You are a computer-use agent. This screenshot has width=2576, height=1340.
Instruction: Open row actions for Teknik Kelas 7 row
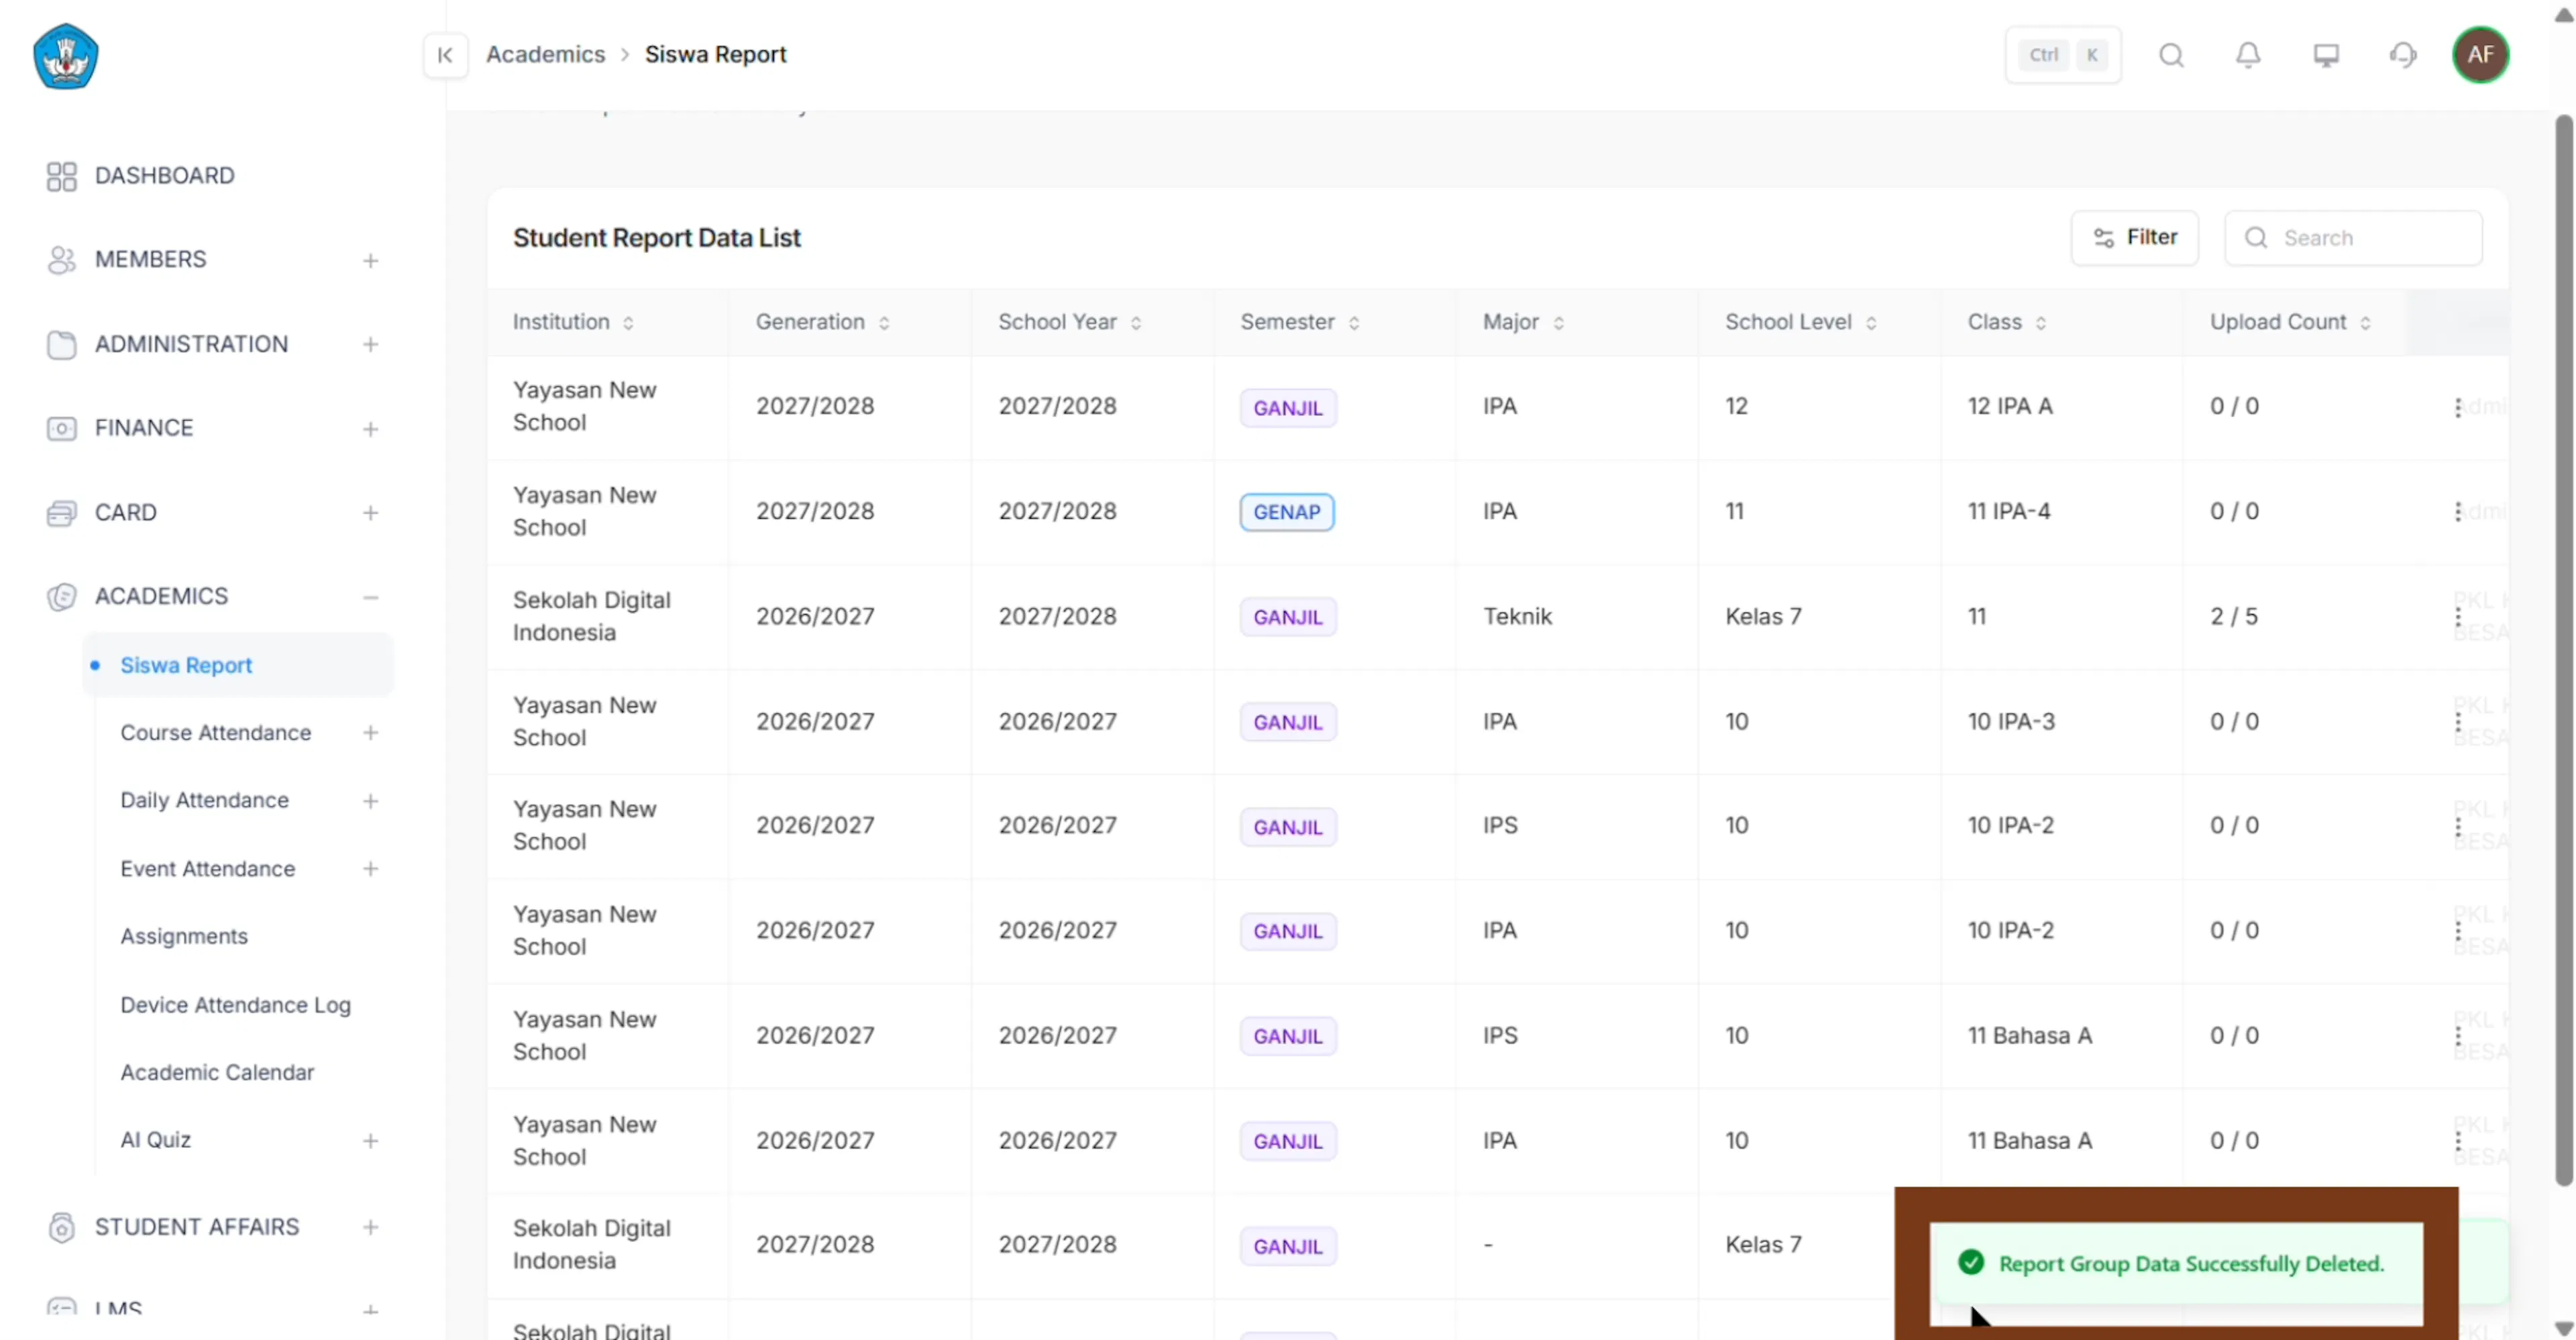tap(2458, 617)
